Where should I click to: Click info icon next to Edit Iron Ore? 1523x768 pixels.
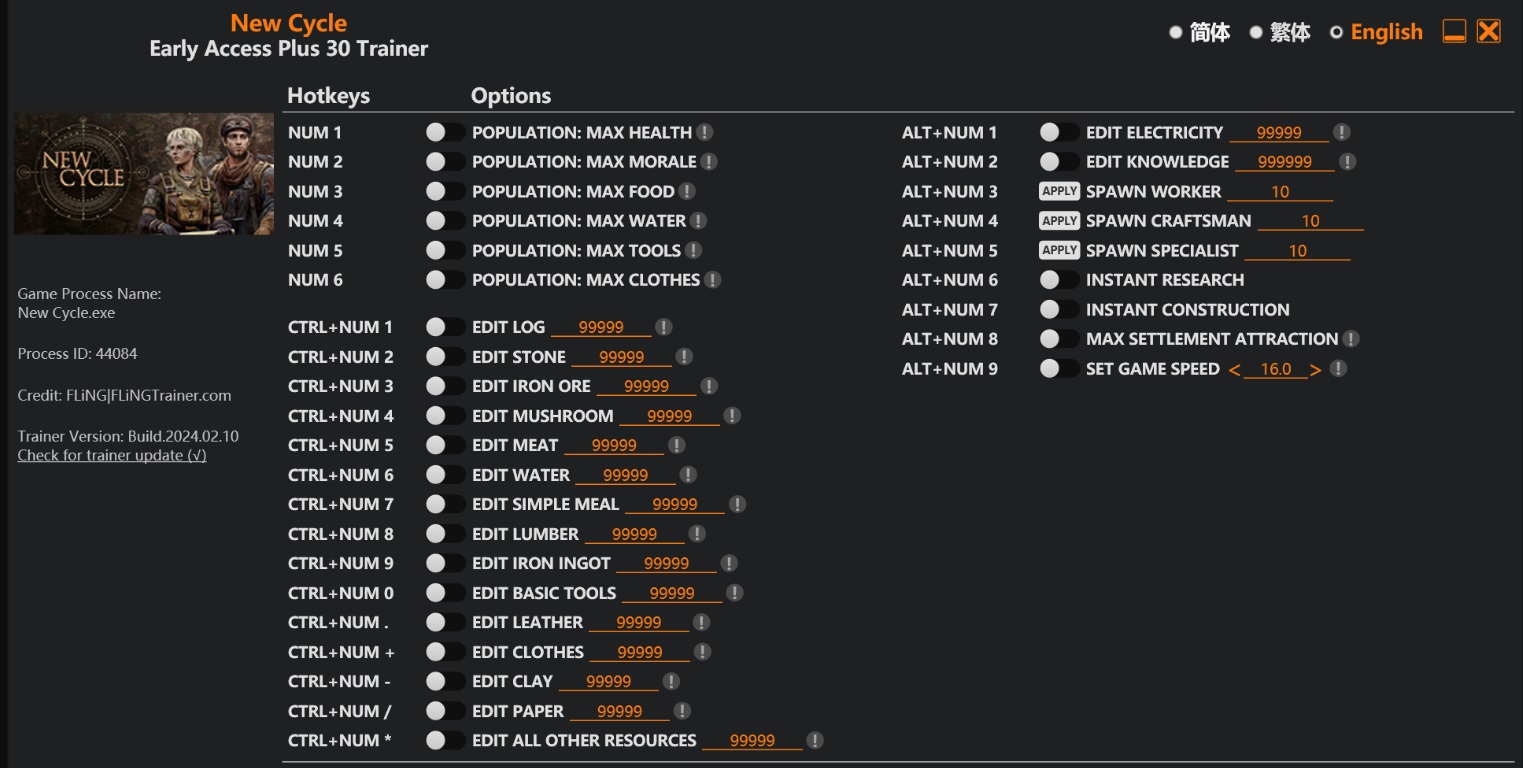click(x=709, y=386)
